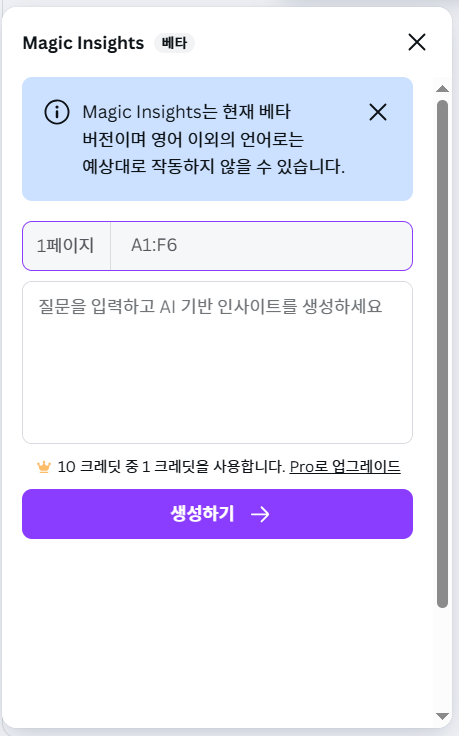
Task: Click the scrollbar up arrow
Action: pos(442,89)
